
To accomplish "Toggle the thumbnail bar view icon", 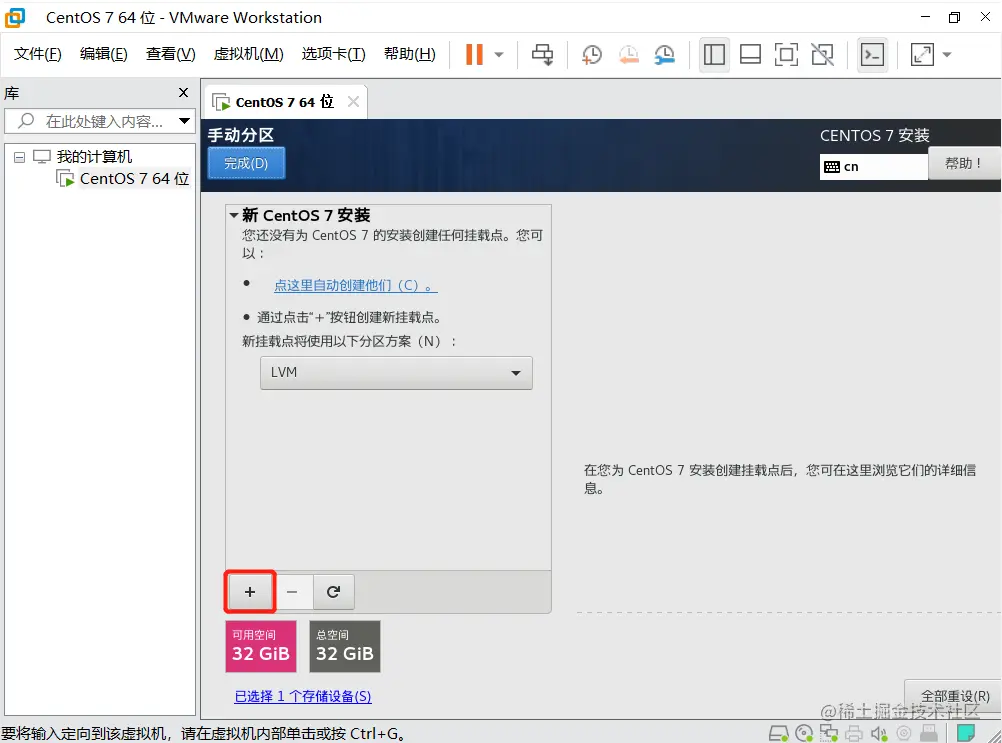I will pos(750,54).
